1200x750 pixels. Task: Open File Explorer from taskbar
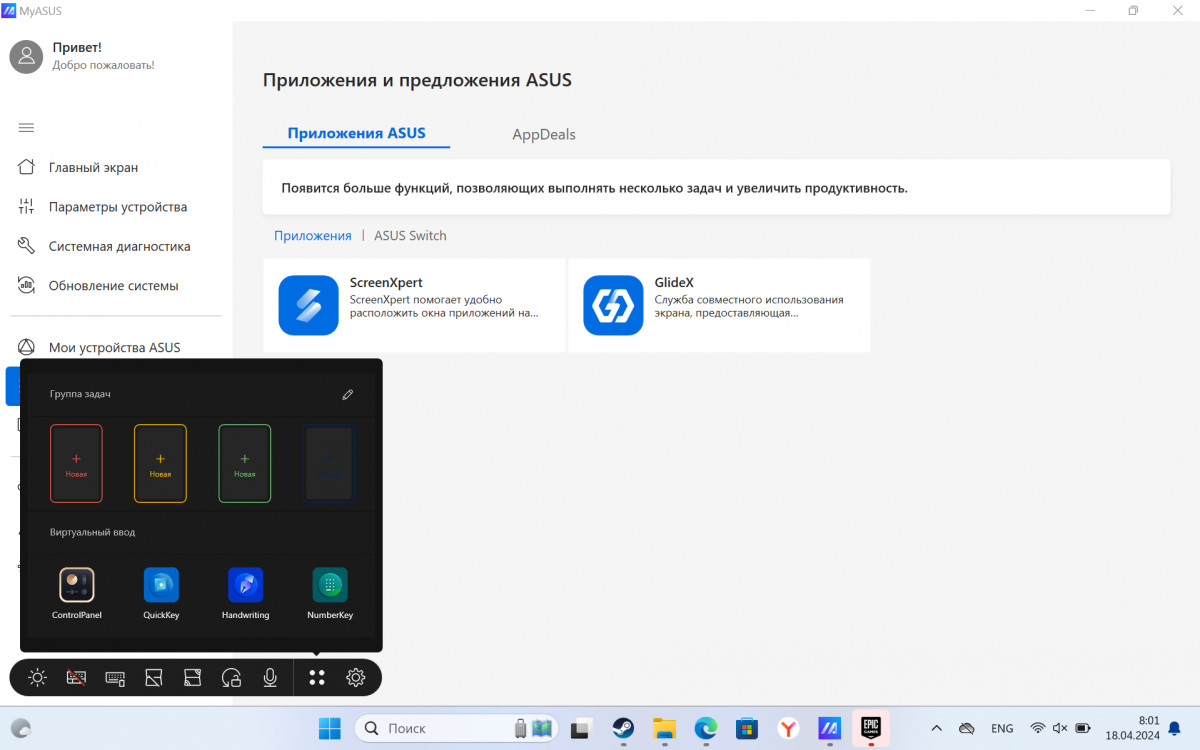point(665,728)
